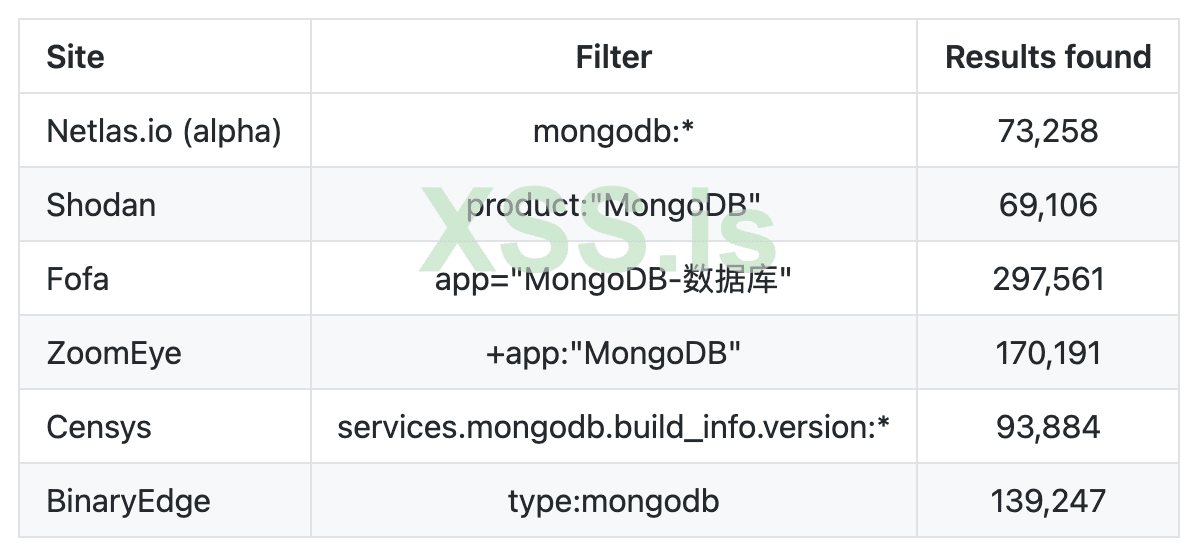
Task: Select the 297,561 results value
Action: [1048, 279]
